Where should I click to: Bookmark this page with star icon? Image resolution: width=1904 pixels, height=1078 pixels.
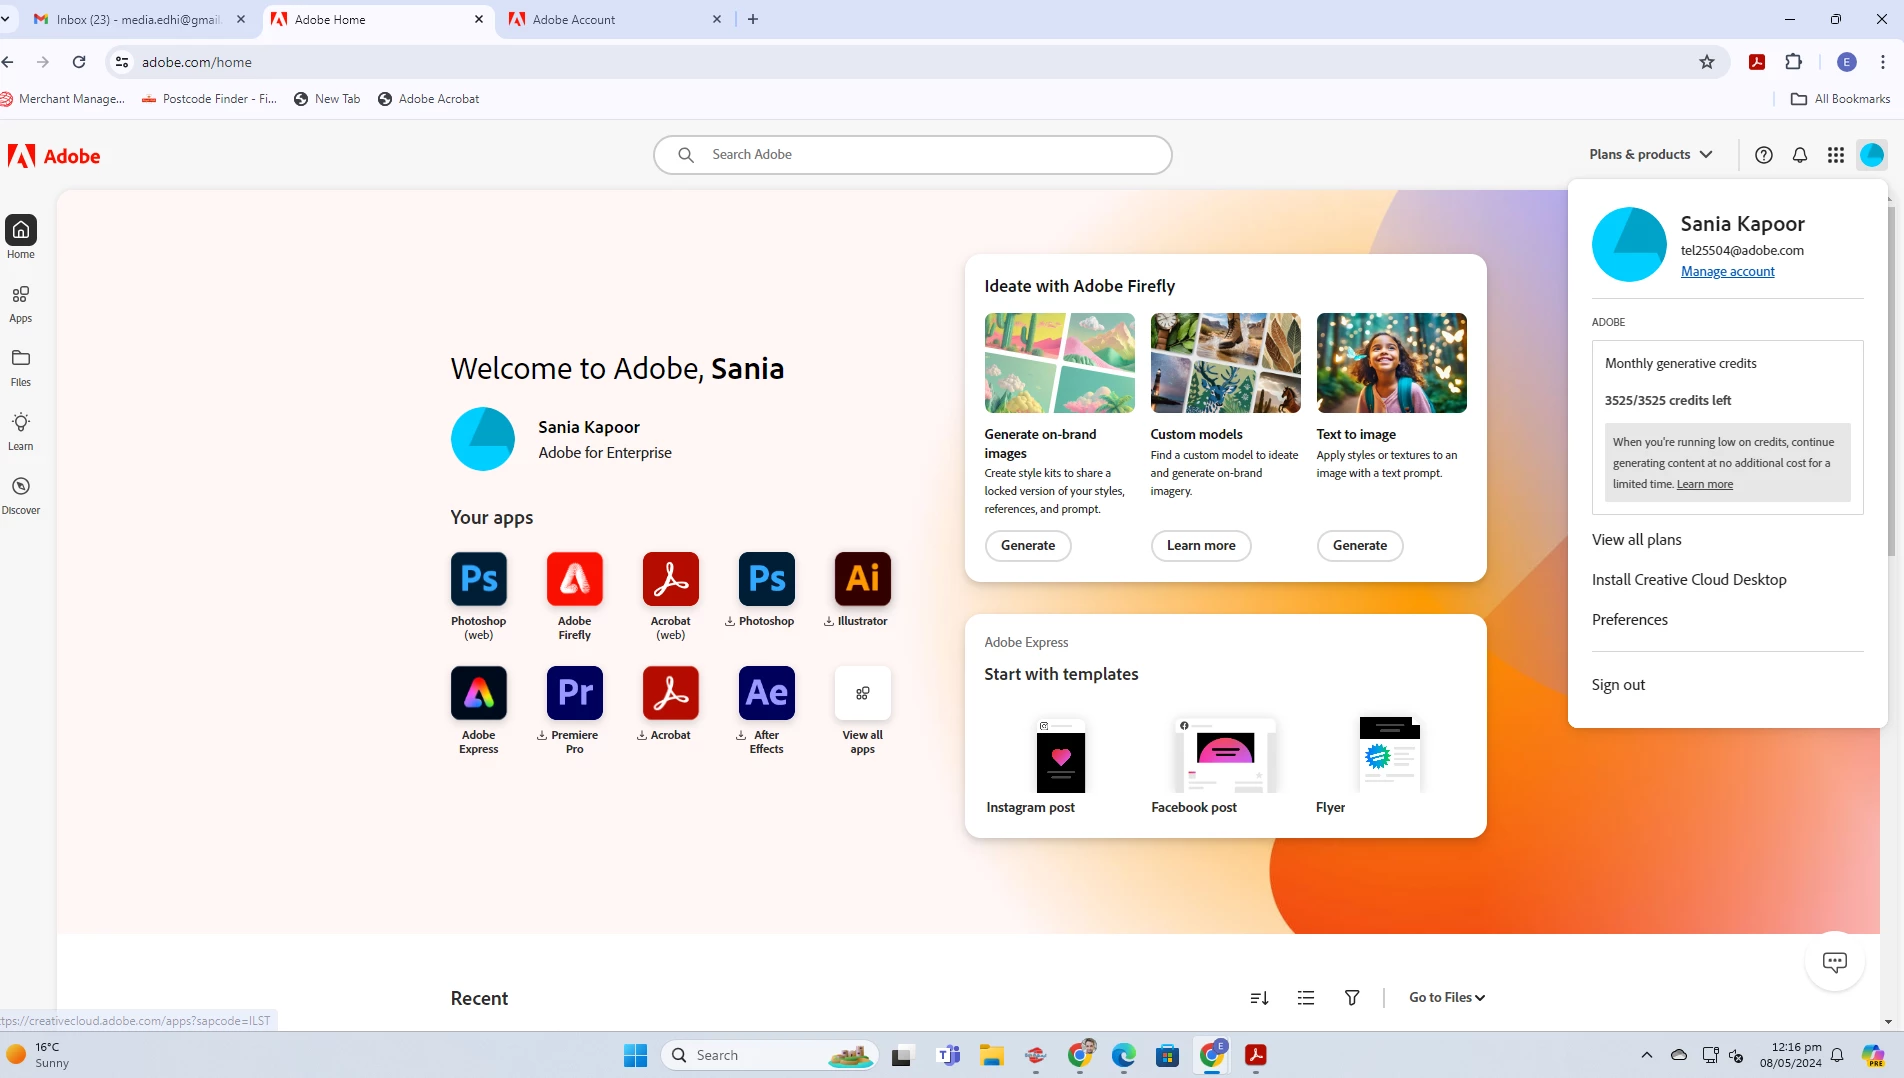click(x=1707, y=62)
